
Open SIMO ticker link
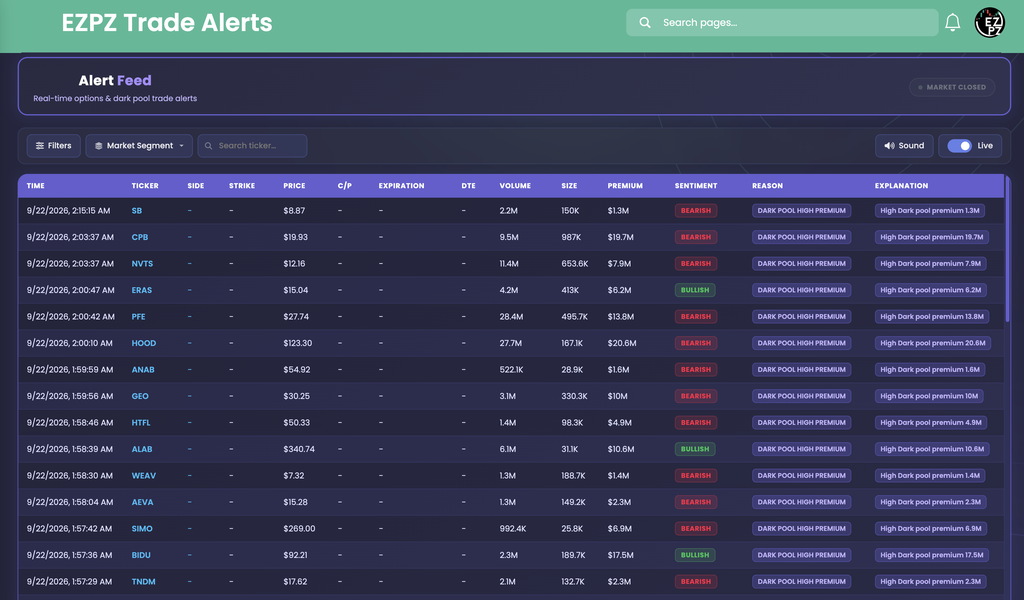(142, 529)
